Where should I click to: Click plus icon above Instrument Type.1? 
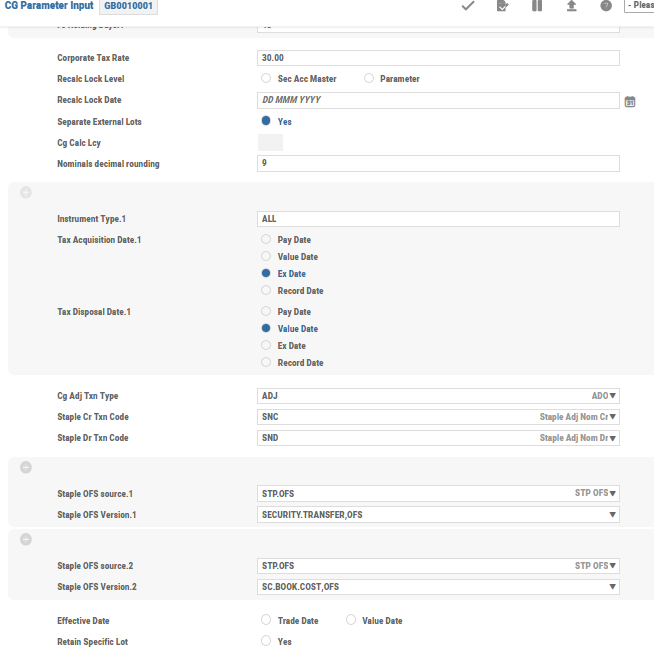point(26,192)
